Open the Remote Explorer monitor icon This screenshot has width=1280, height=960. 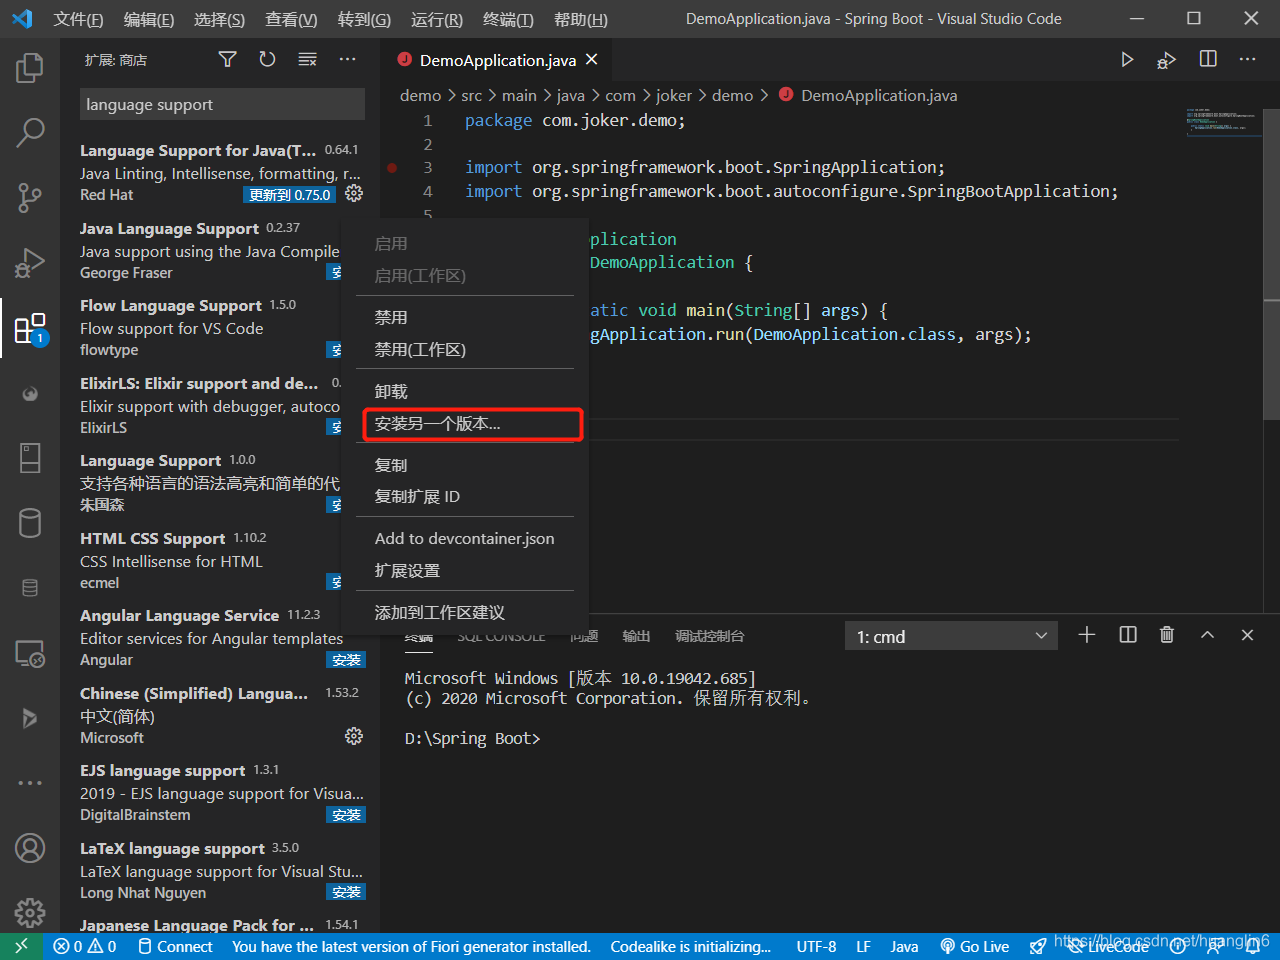coord(30,654)
